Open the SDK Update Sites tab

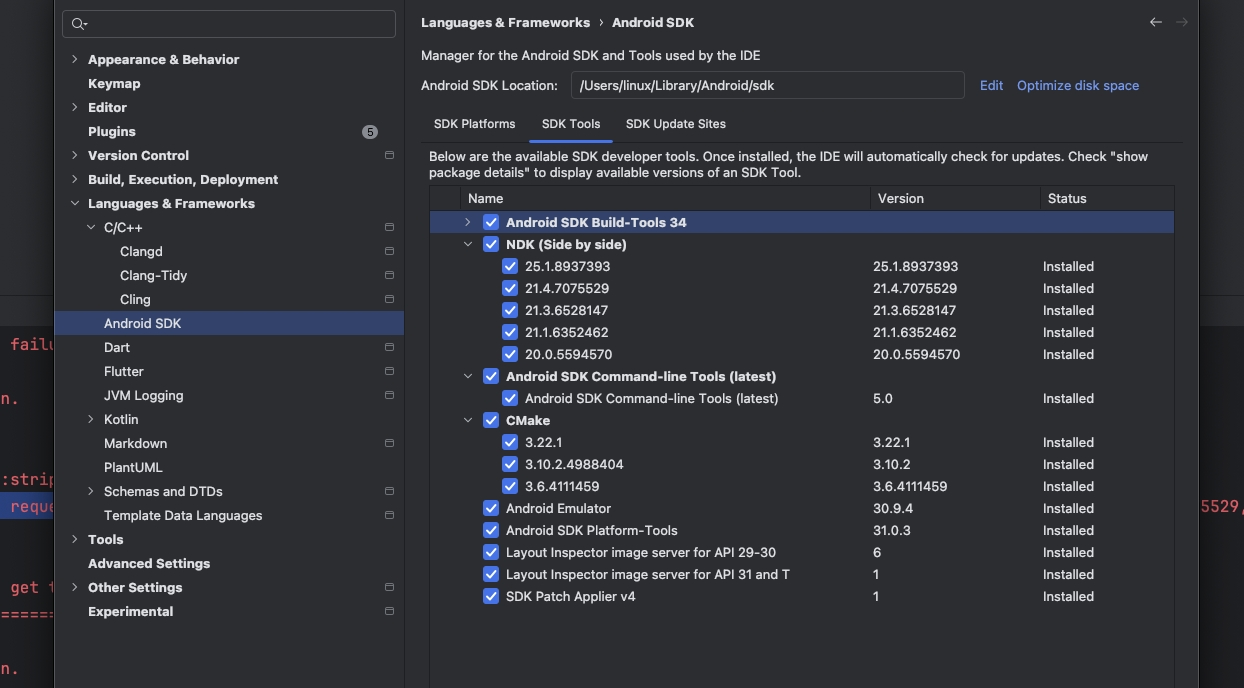676,124
